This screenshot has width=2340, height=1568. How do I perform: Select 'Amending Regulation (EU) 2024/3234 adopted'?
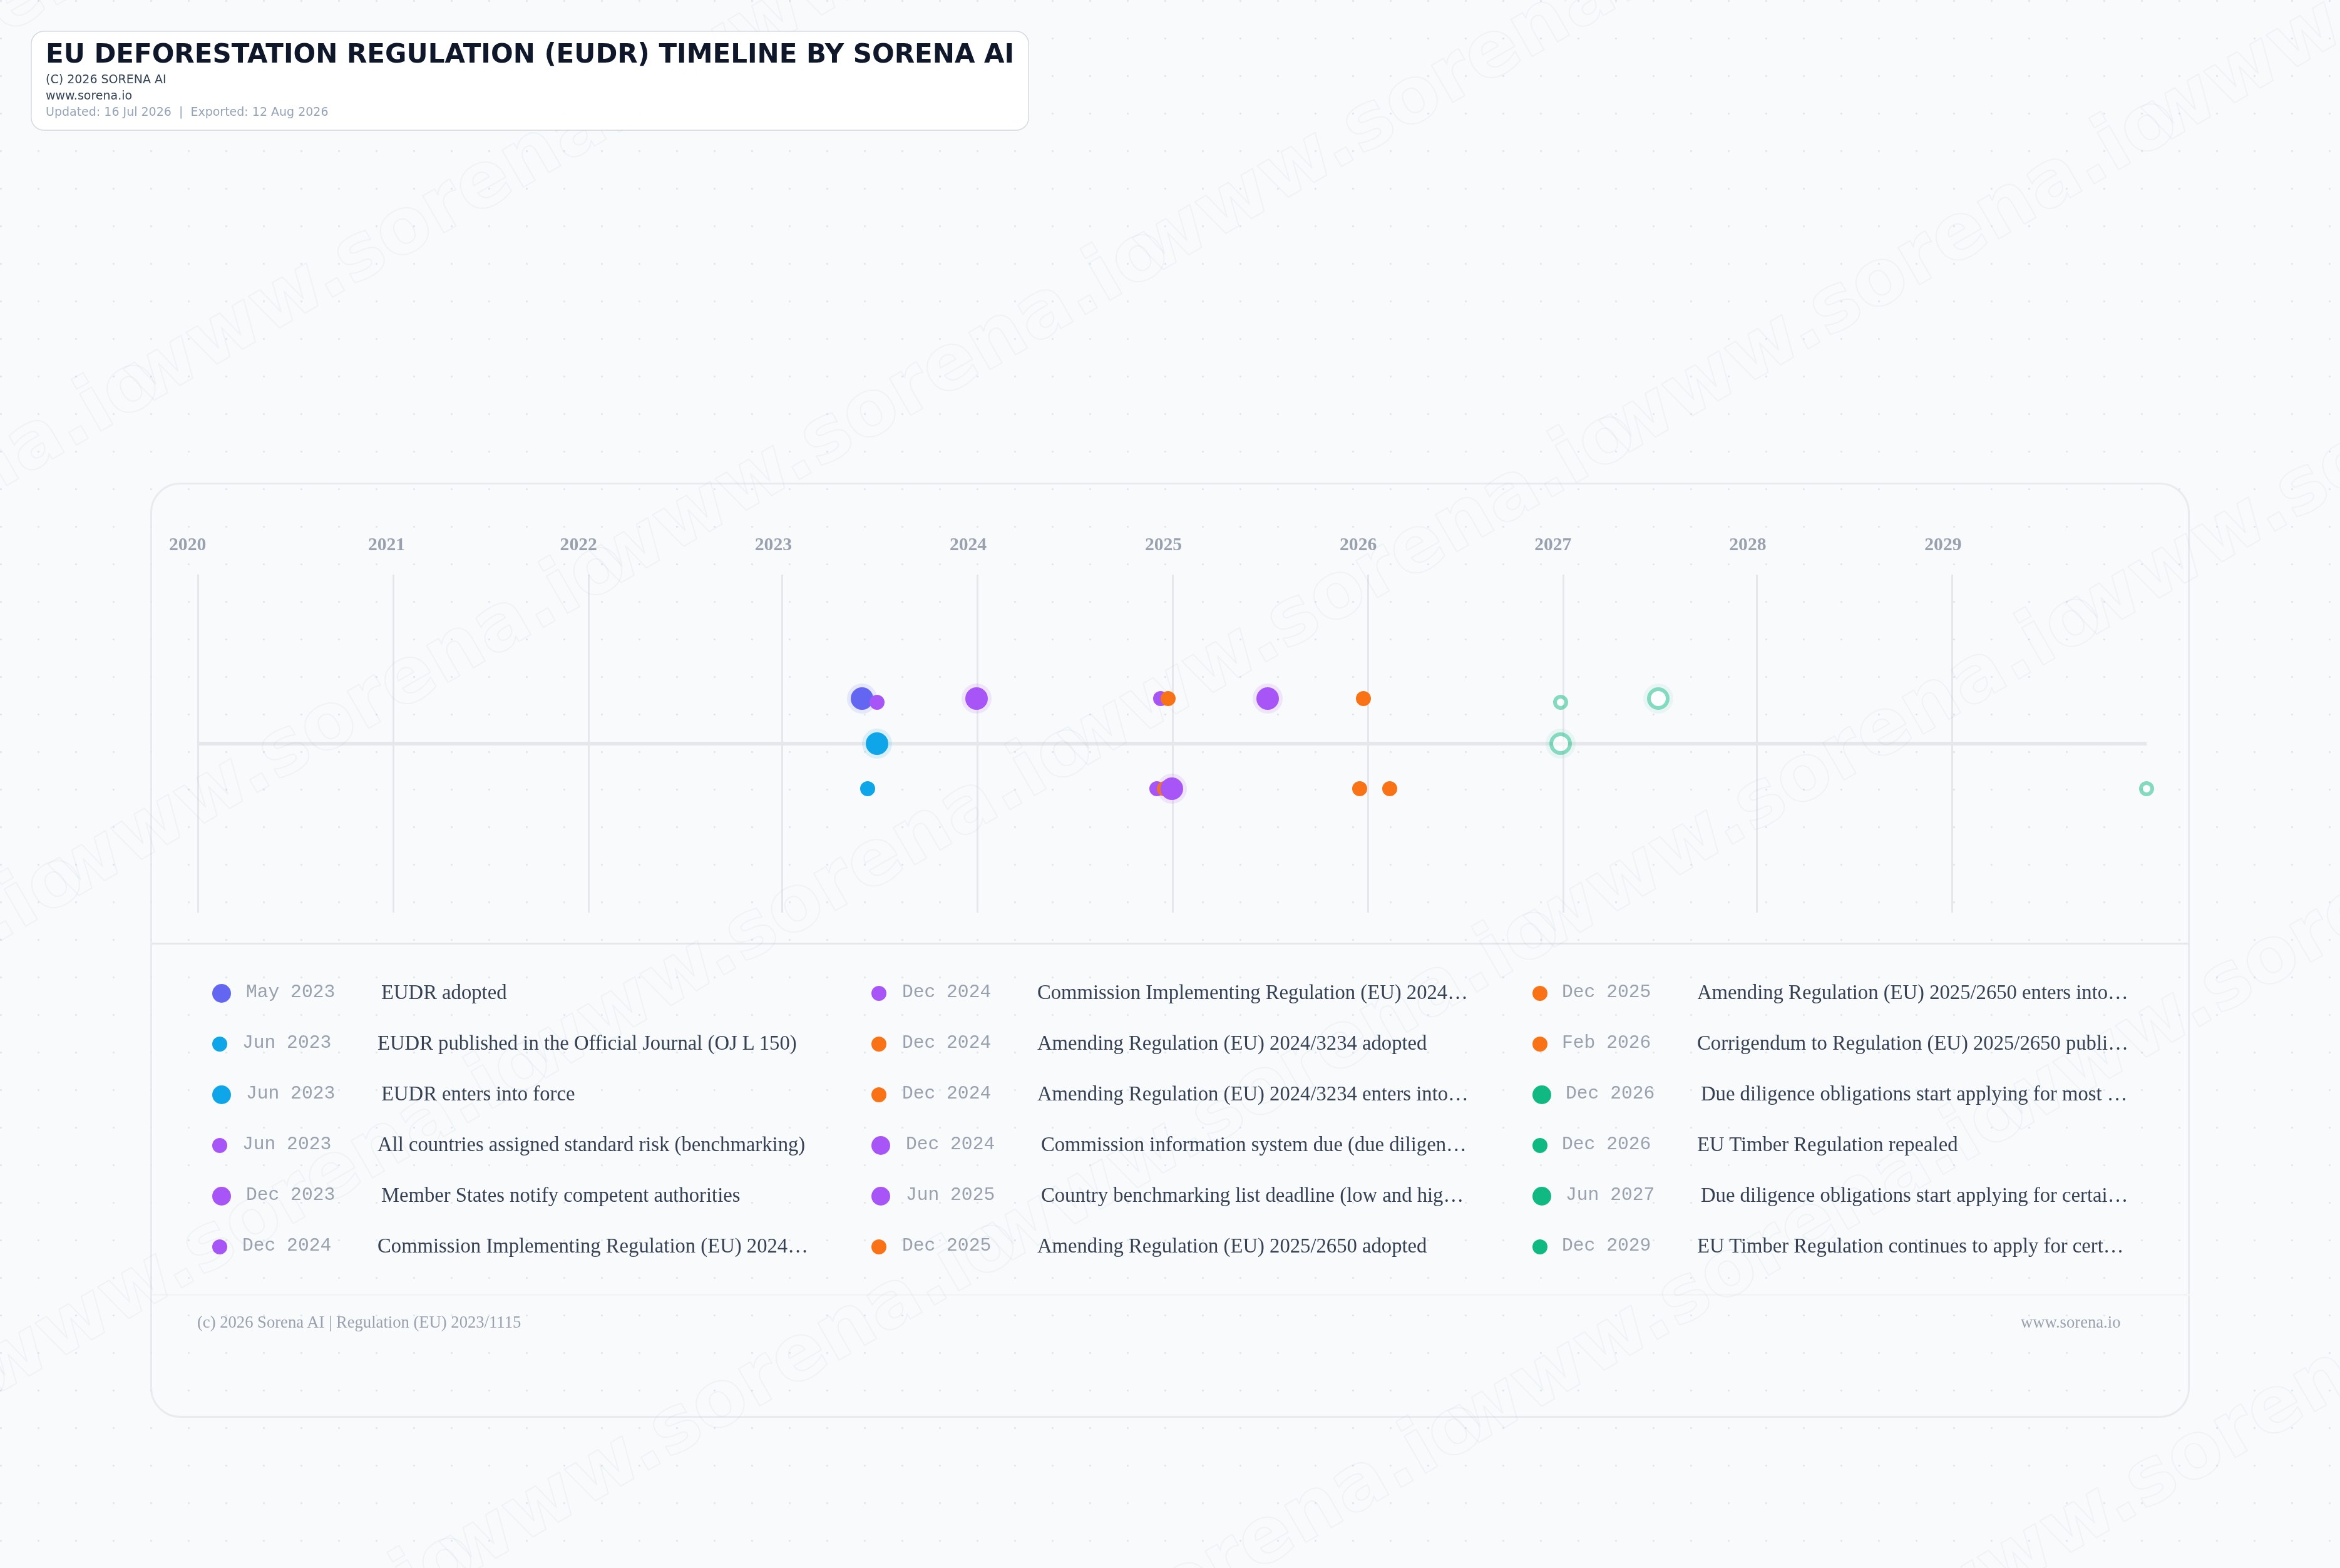(x=1232, y=1043)
